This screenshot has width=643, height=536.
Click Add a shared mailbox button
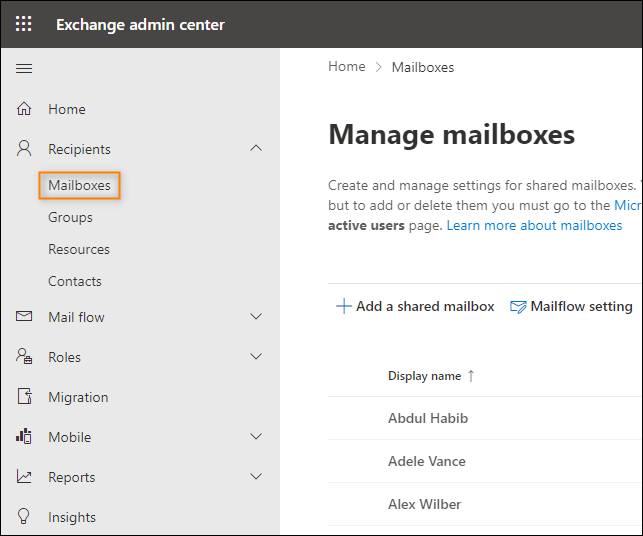(x=415, y=306)
